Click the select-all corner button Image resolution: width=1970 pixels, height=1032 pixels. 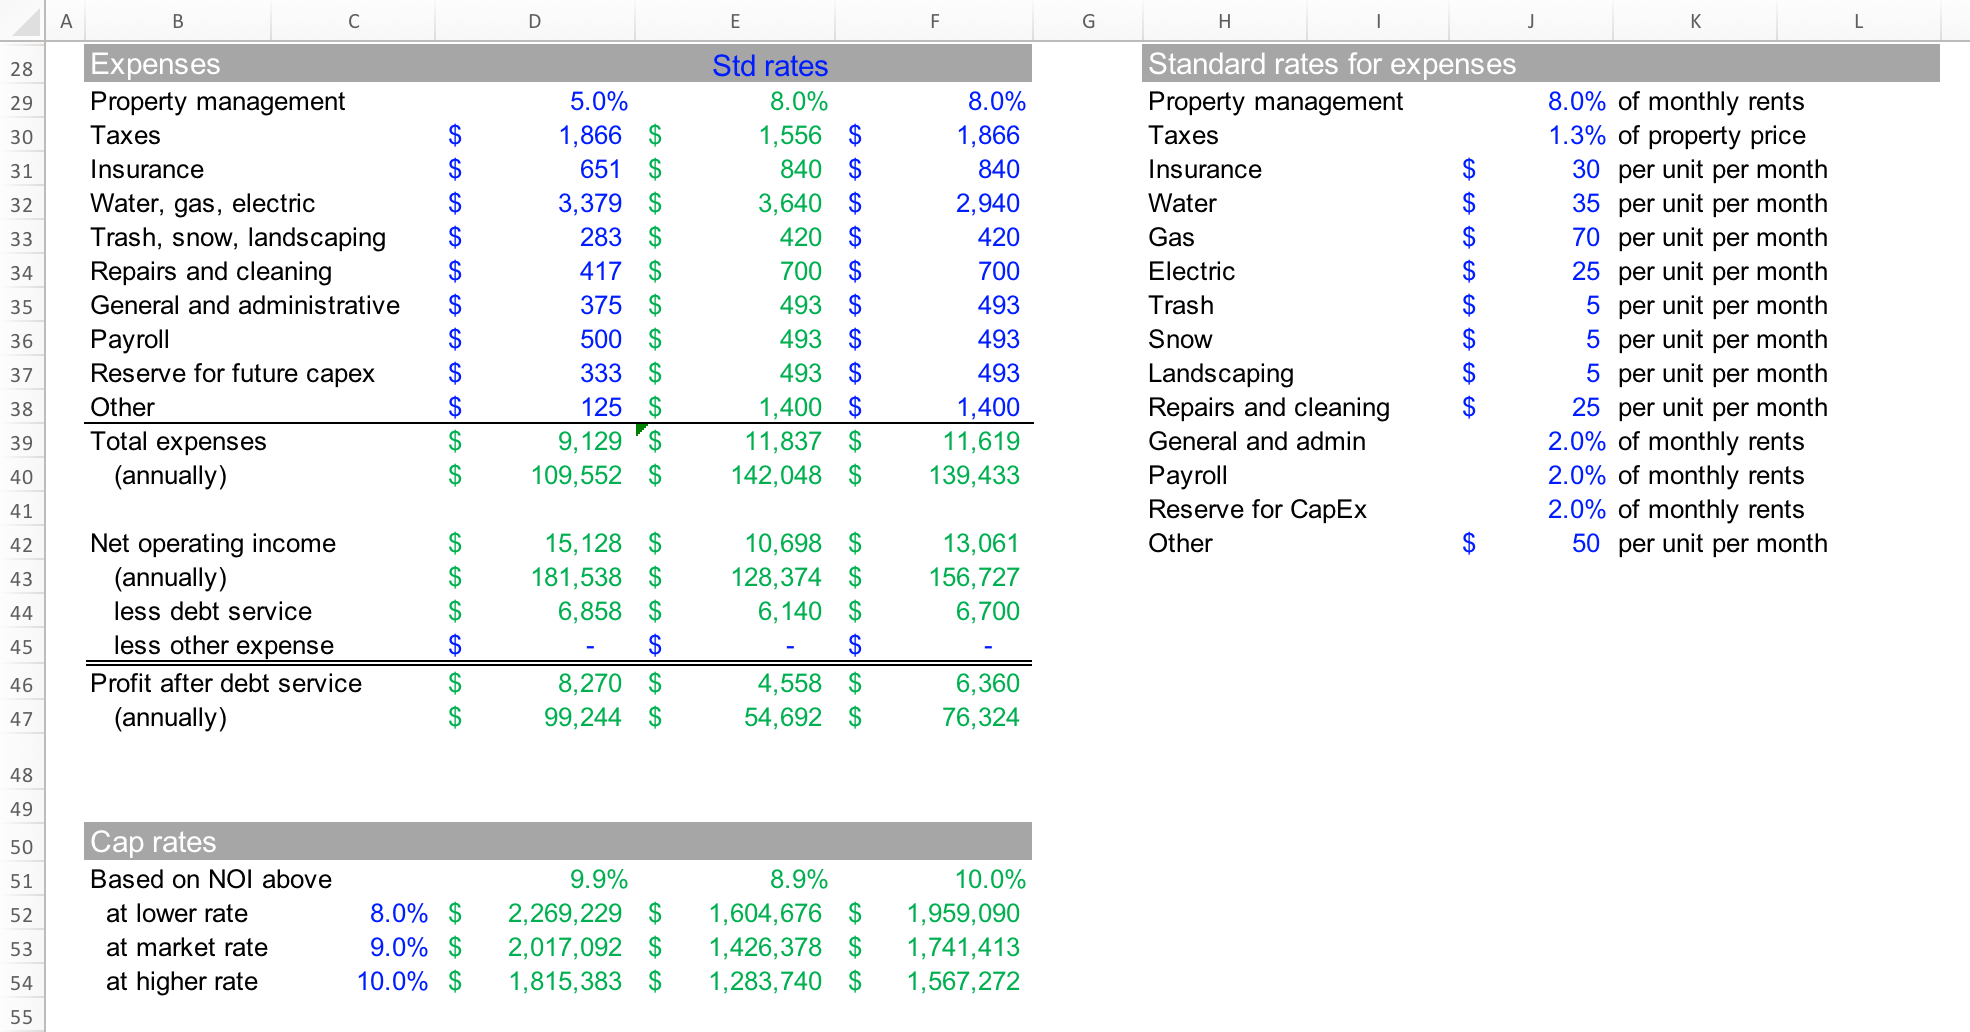24,20
